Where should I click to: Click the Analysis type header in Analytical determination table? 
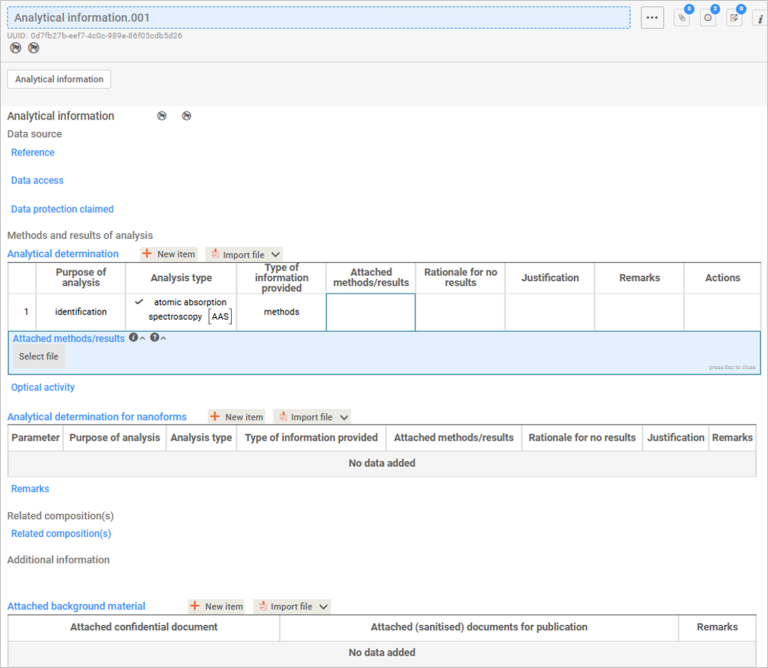coord(181,278)
